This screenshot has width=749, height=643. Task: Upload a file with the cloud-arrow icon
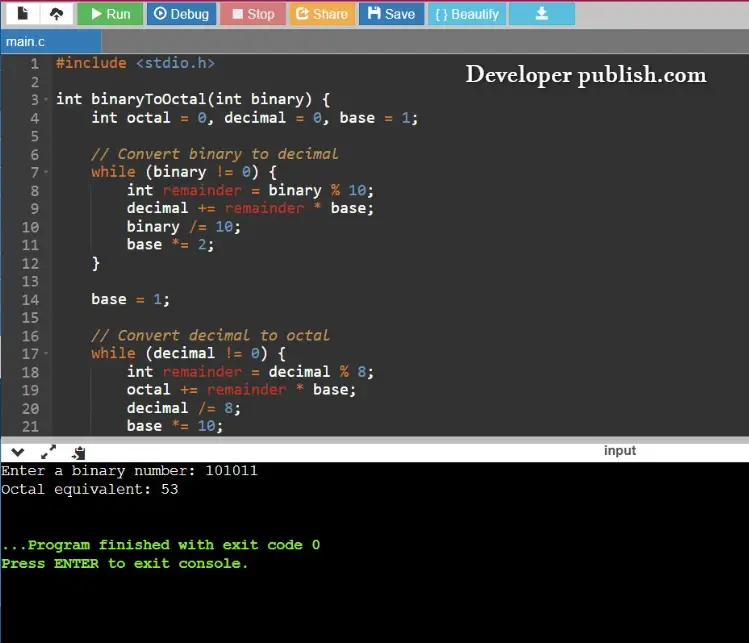pos(56,14)
